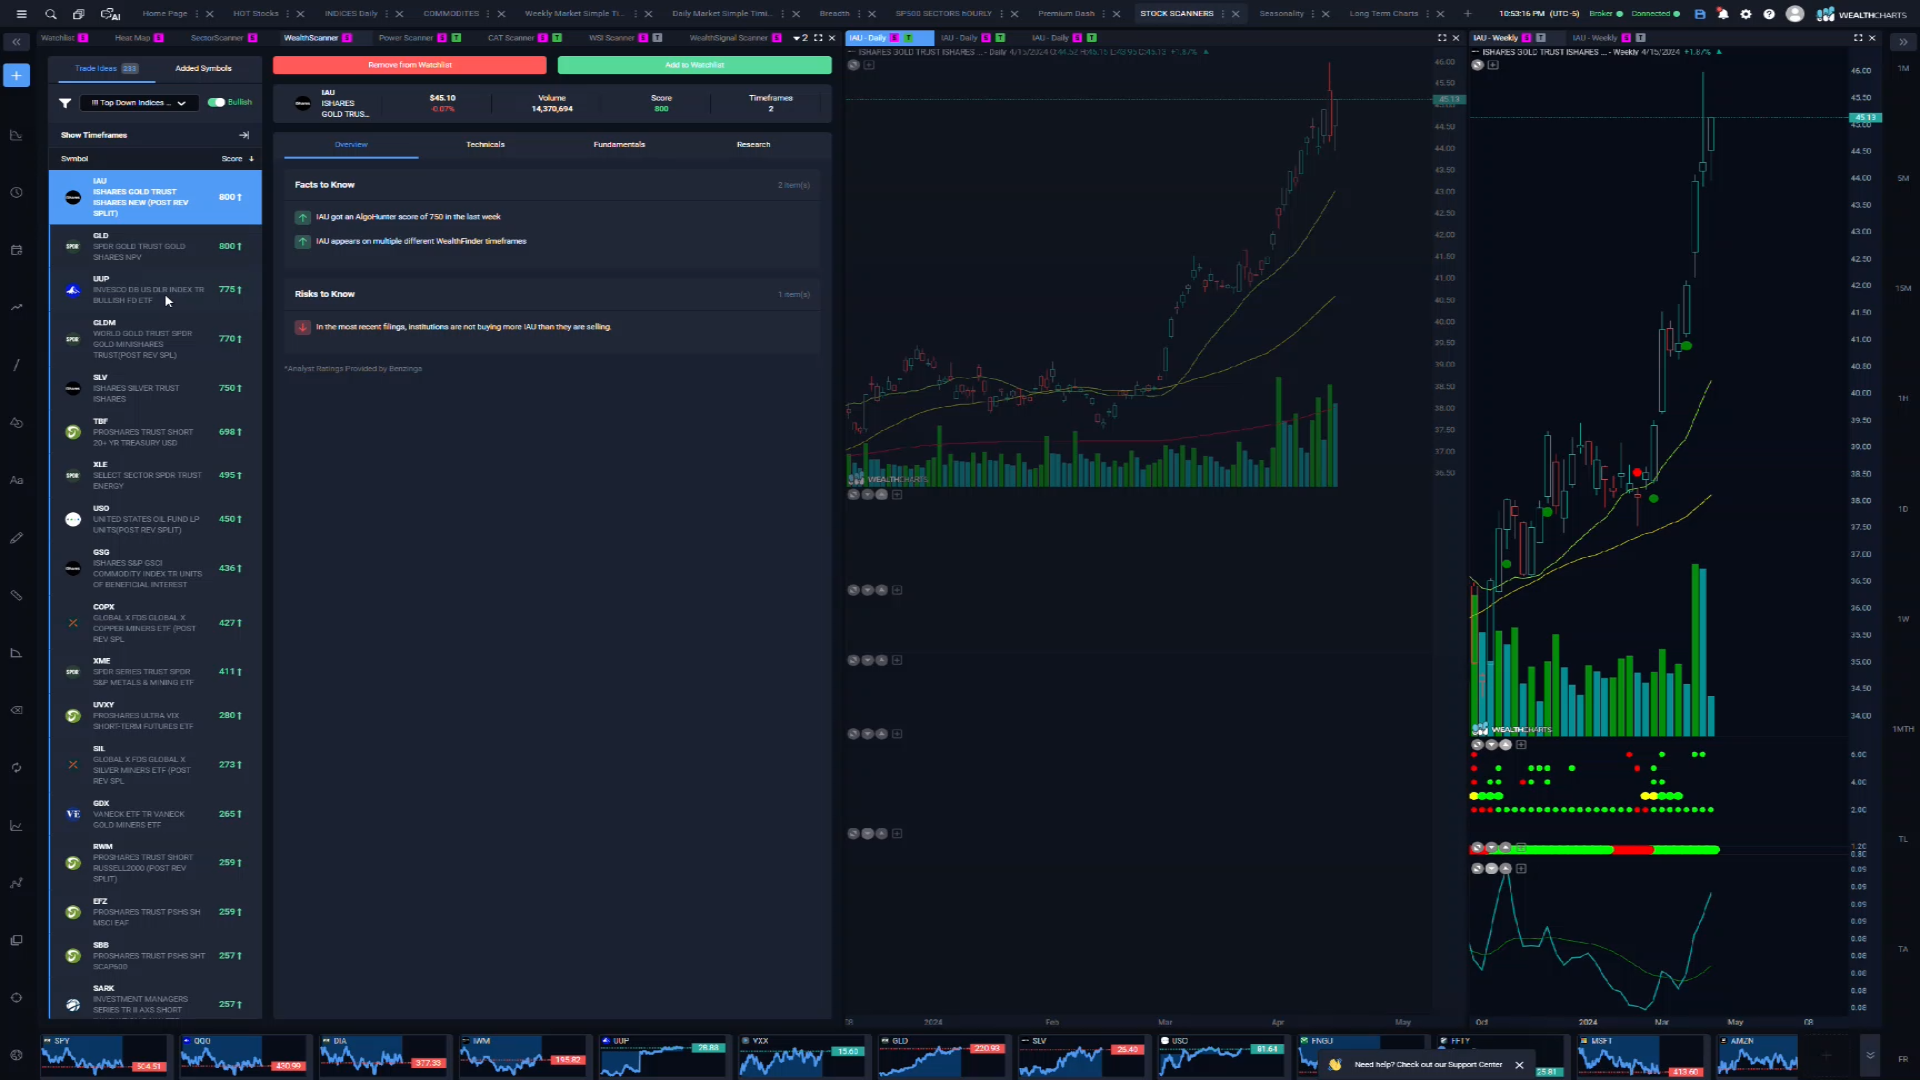The height and width of the screenshot is (1080, 1920).
Task: Open options menu for STOCK SCANNERS tab
Action: 1223,14
